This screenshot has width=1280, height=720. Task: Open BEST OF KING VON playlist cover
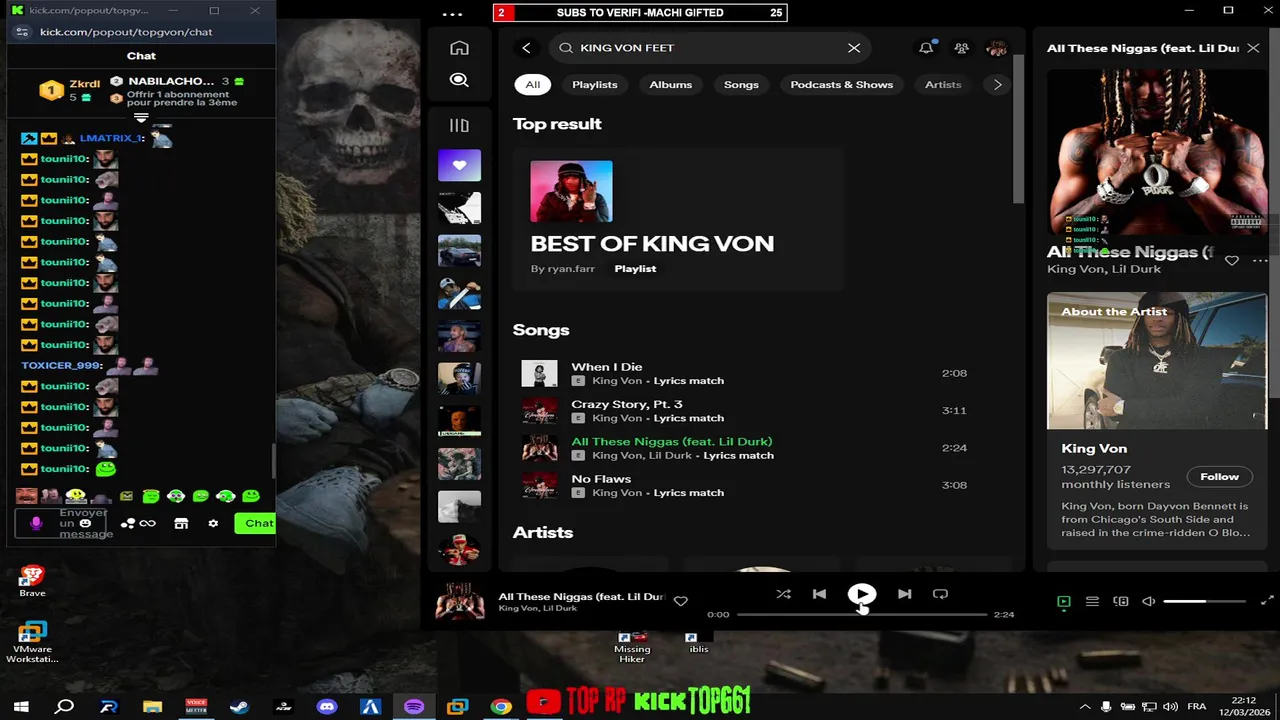(571, 191)
